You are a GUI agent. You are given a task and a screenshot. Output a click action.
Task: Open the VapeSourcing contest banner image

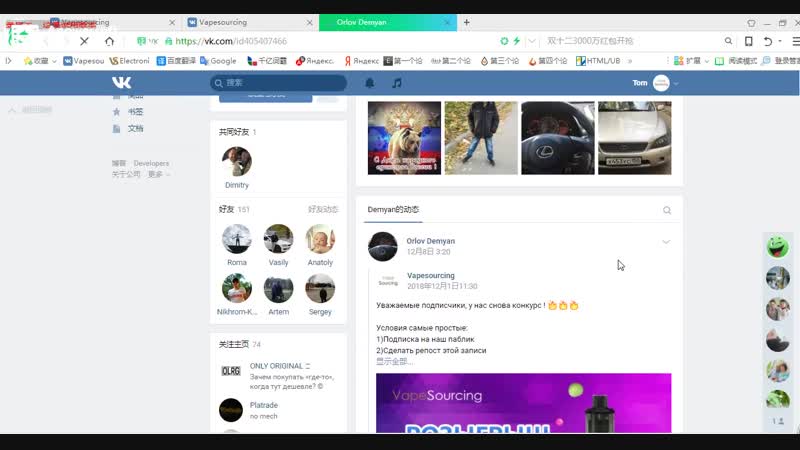tap(523, 403)
